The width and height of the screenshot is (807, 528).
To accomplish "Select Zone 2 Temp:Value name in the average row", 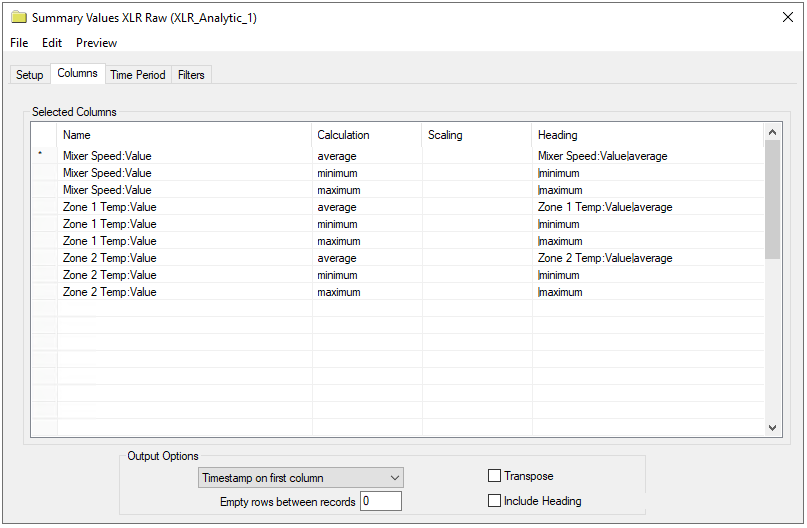I will tap(110, 258).
